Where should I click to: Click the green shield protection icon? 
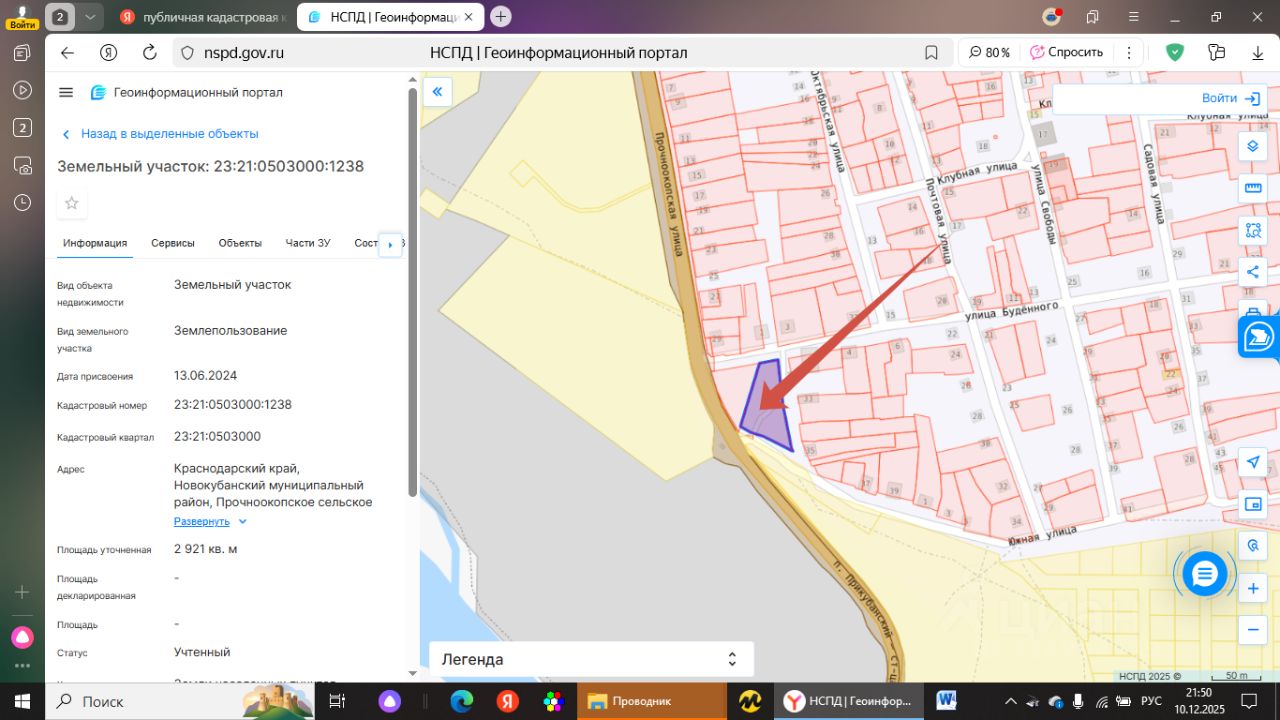pos(1175,52)
